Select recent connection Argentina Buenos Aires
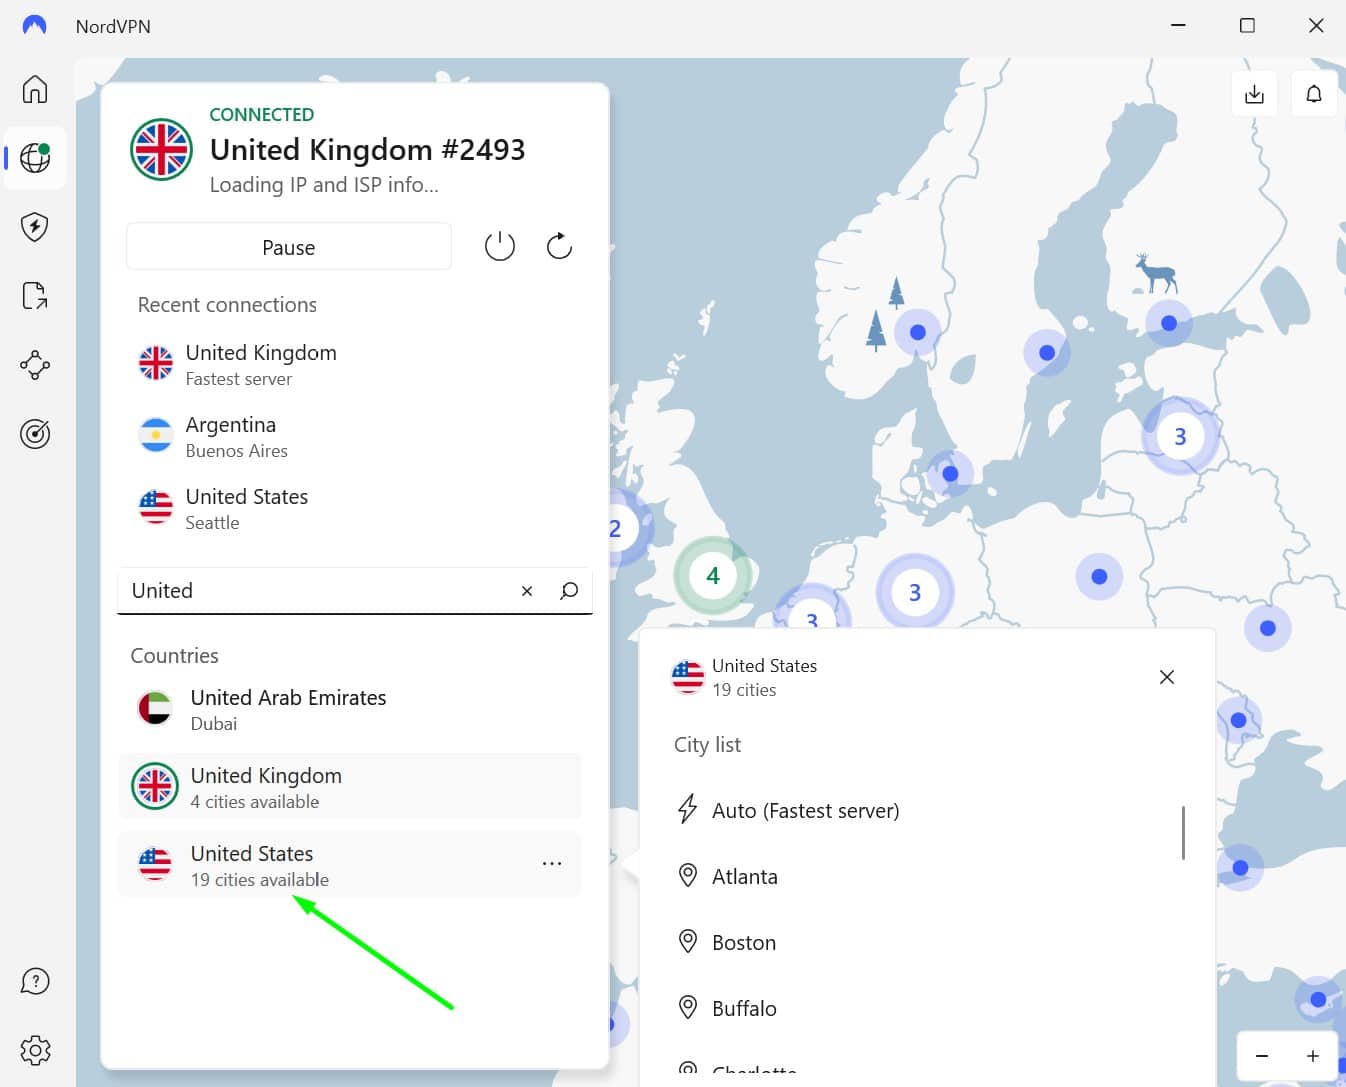Screen dimensions: 1346x1087 point(350,437)
